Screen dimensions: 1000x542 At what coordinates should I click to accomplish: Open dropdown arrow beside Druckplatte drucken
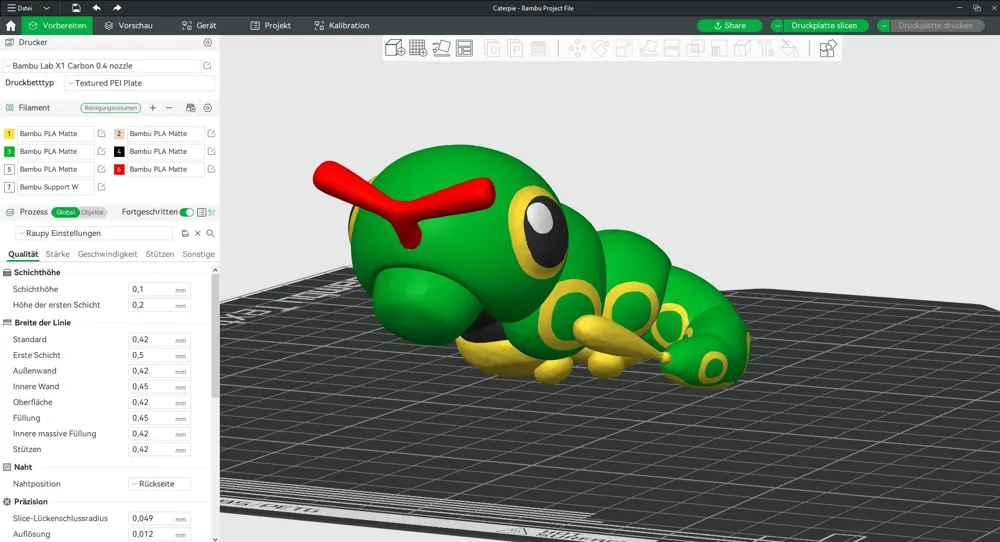click(x=883, y=26)
